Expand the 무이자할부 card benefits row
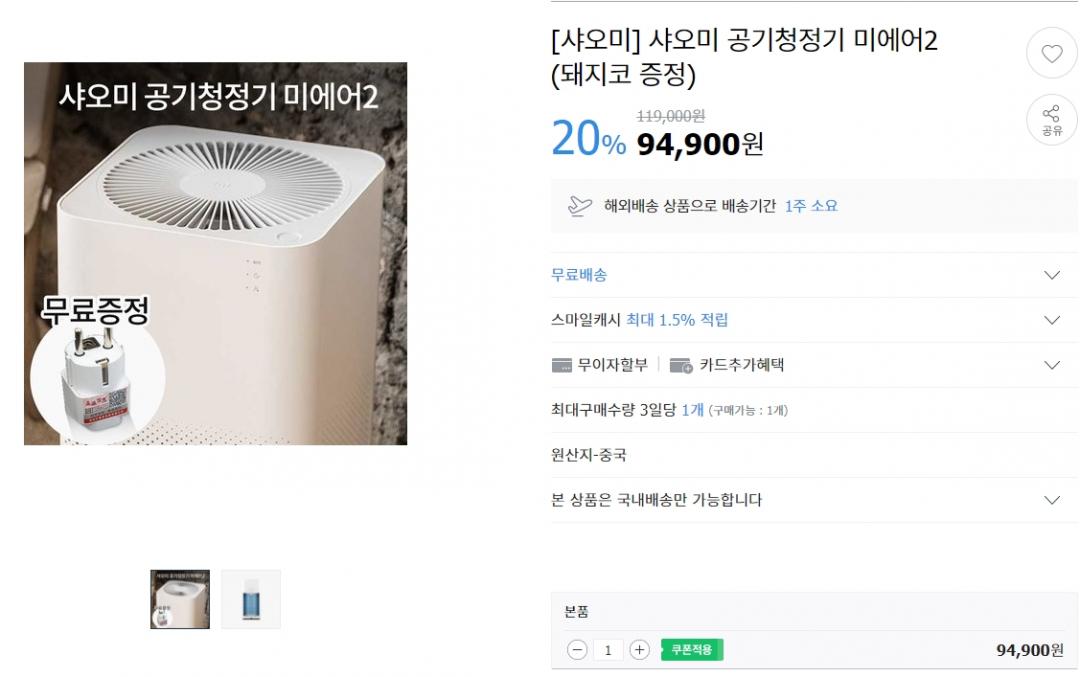 [1051, 365]
